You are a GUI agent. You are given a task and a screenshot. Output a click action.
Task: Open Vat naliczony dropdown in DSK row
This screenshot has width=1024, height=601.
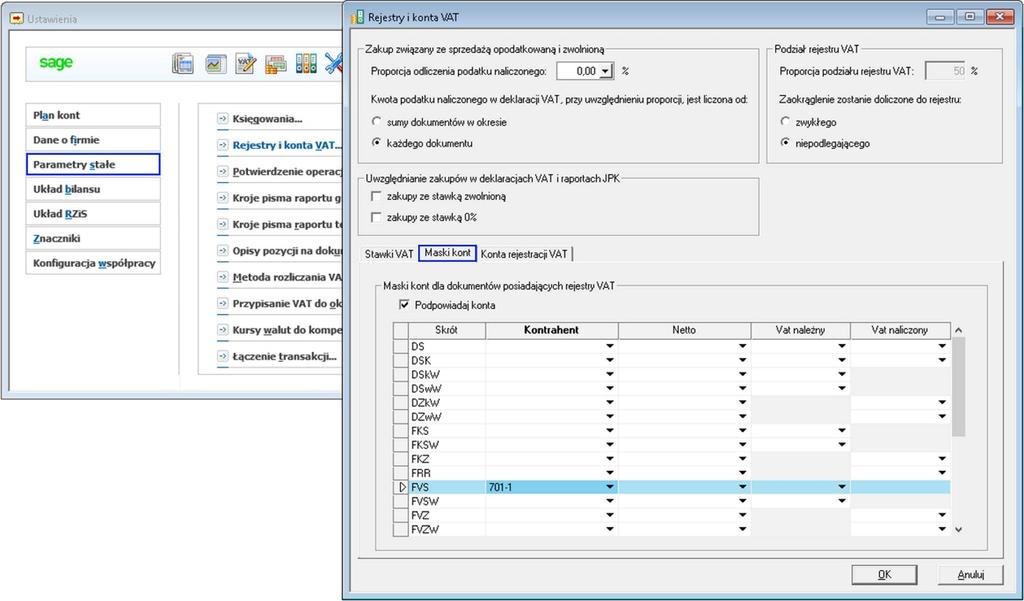pyautogui.click(x=942, y=361)
